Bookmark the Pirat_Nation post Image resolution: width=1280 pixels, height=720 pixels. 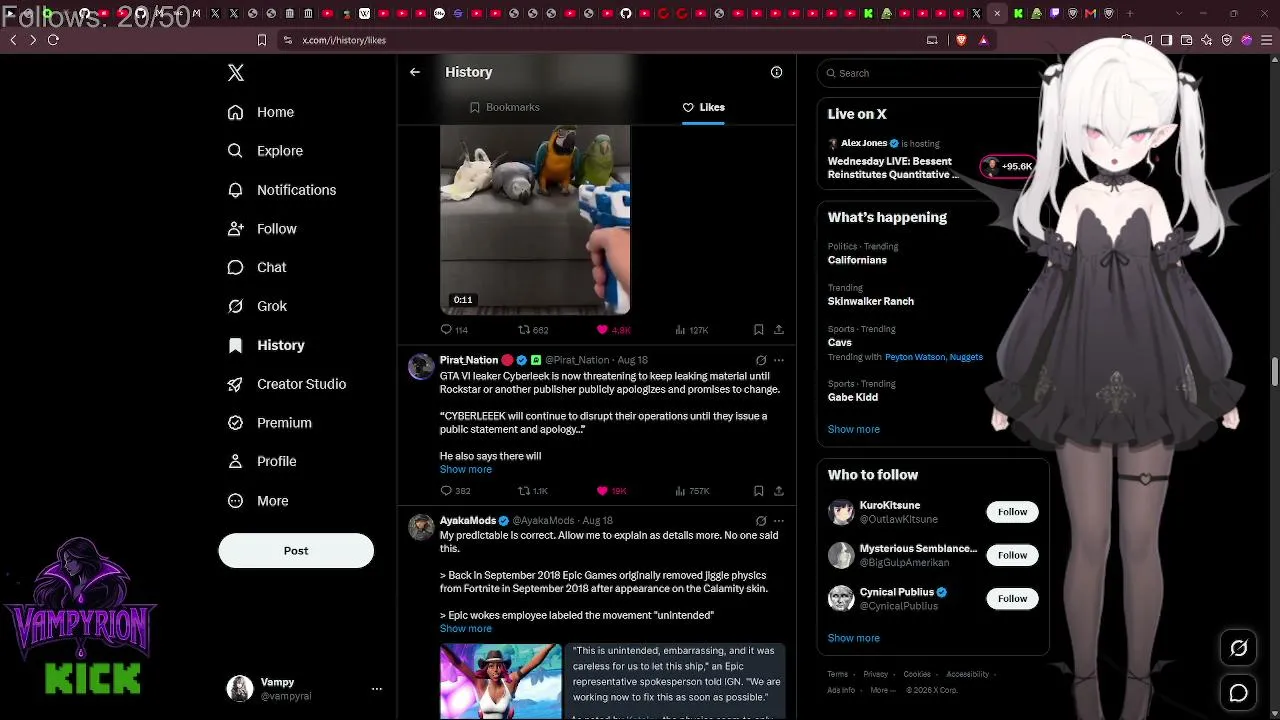tap(758, 491)
